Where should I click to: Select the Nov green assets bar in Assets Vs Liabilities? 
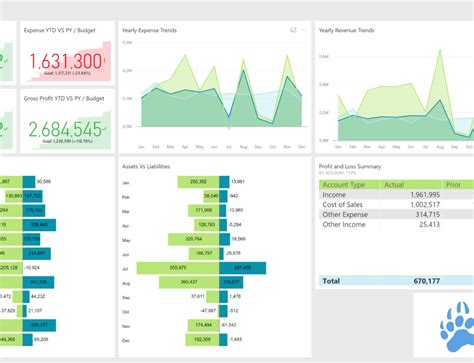point(204,325)
